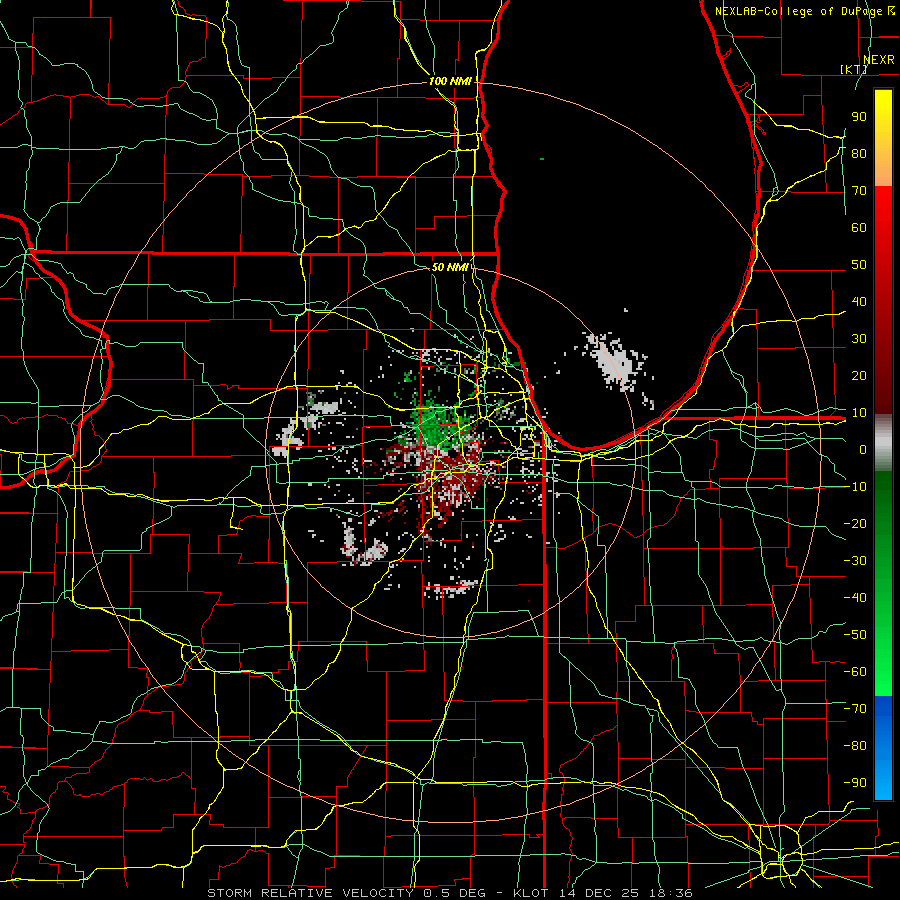Click the 80 value on the velocity scale

click(859, 154)
